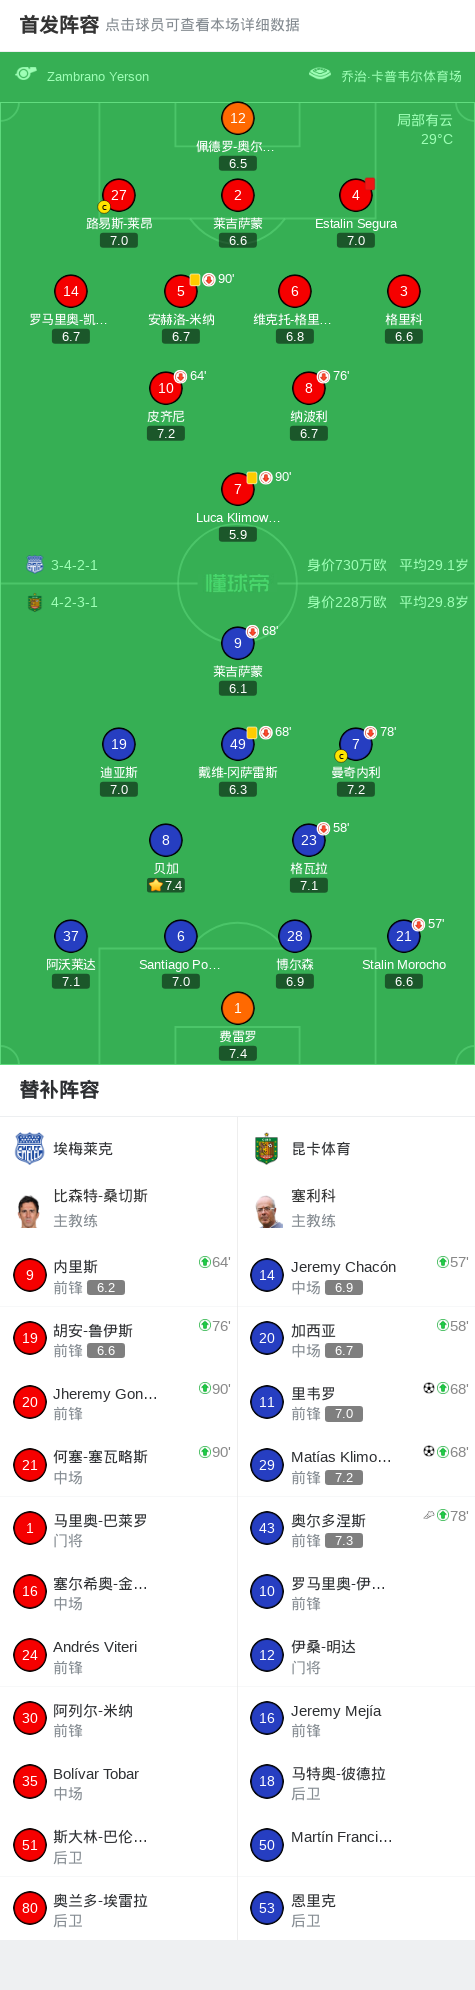The image size is (475, 1990).
Task: Click the 埃梅莱克 team name
Action: click(x=83, y=1149)
